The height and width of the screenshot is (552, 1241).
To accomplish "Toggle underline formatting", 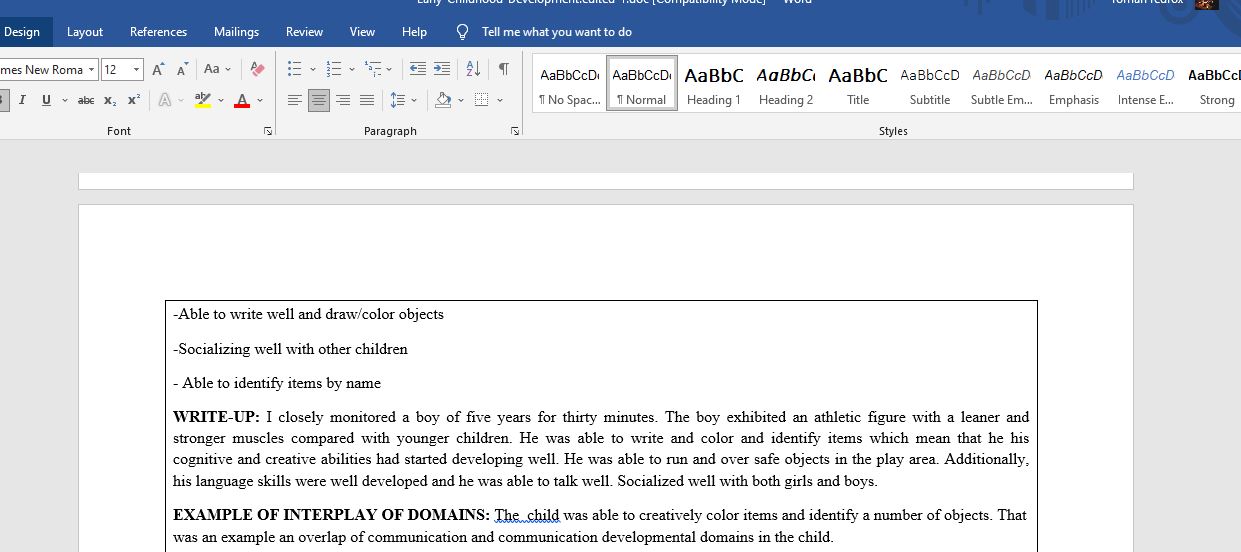I will 46,100.
